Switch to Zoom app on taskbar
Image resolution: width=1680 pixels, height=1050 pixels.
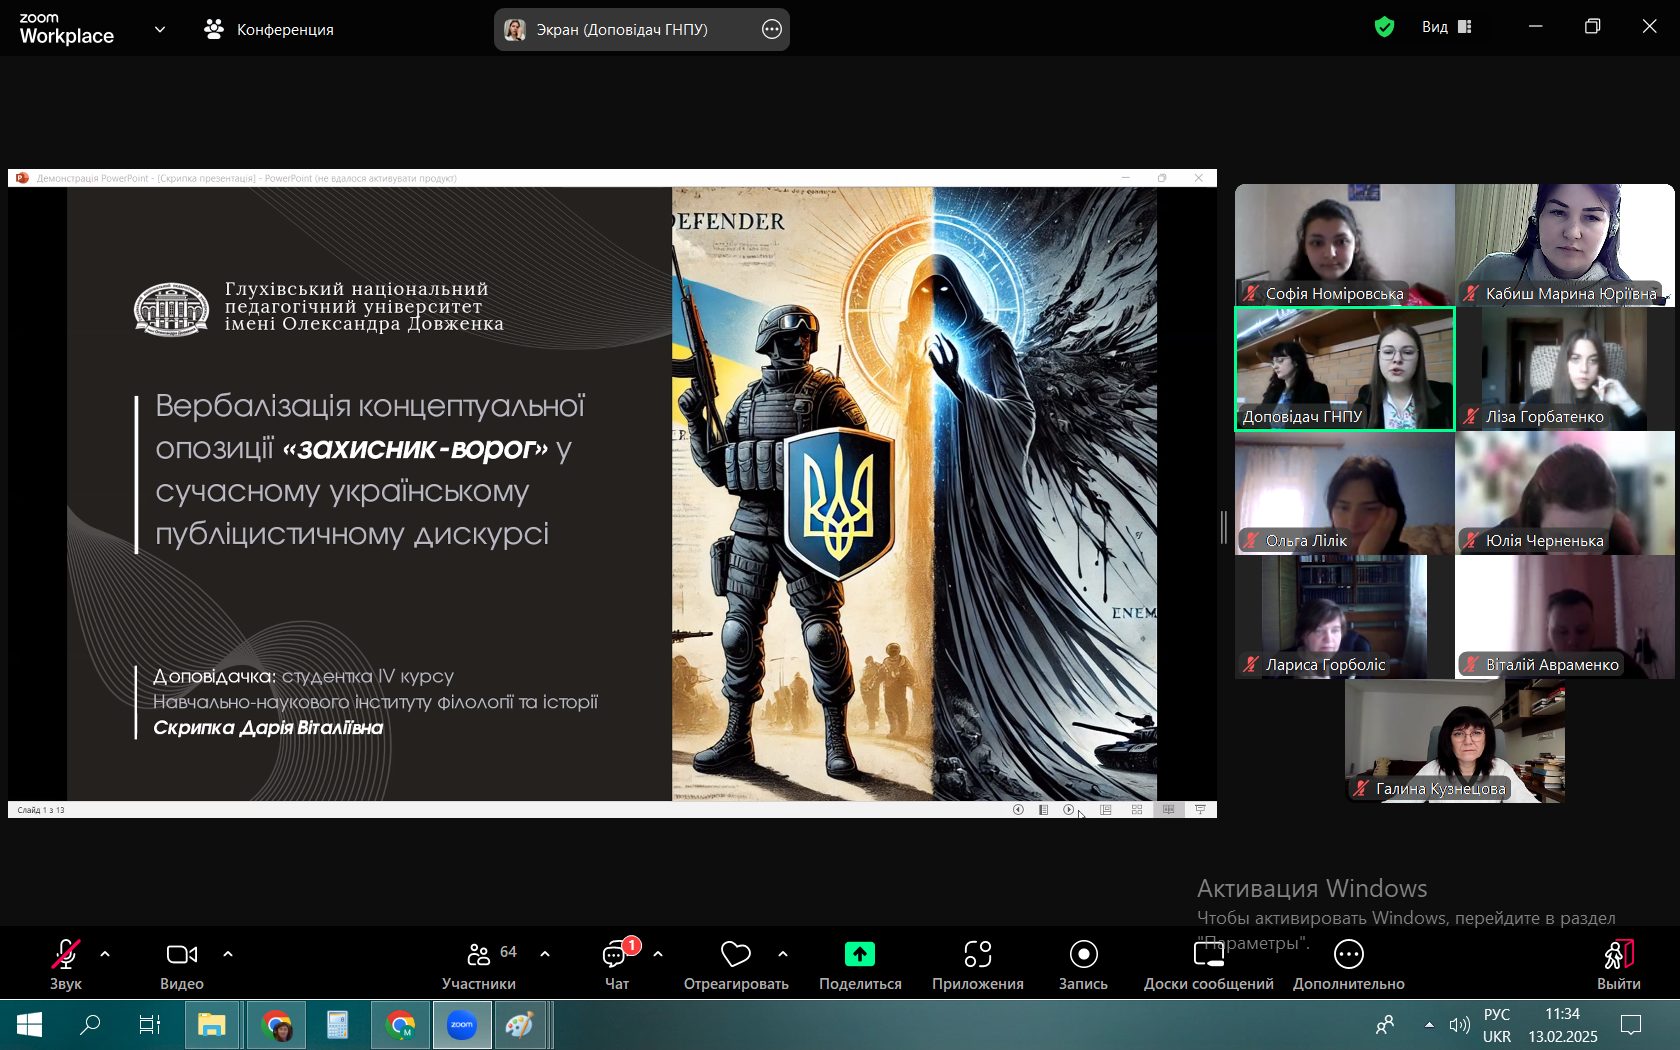point(462,1025)
